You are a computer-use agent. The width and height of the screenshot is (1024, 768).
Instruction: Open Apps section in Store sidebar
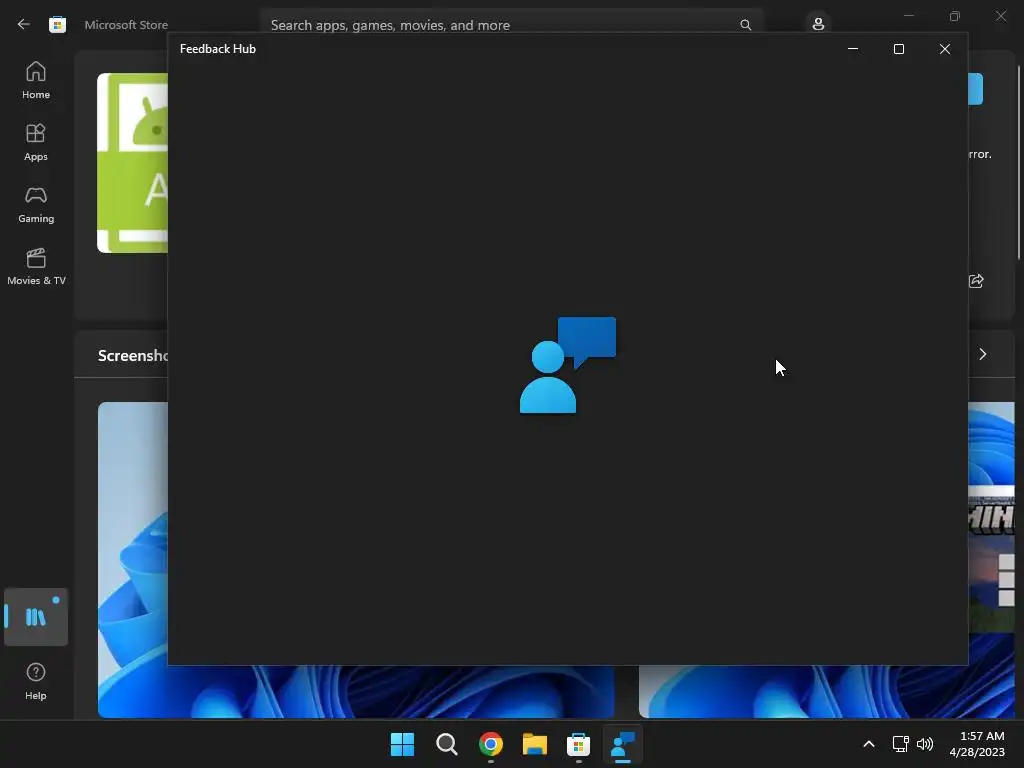[x=36, y=142]
